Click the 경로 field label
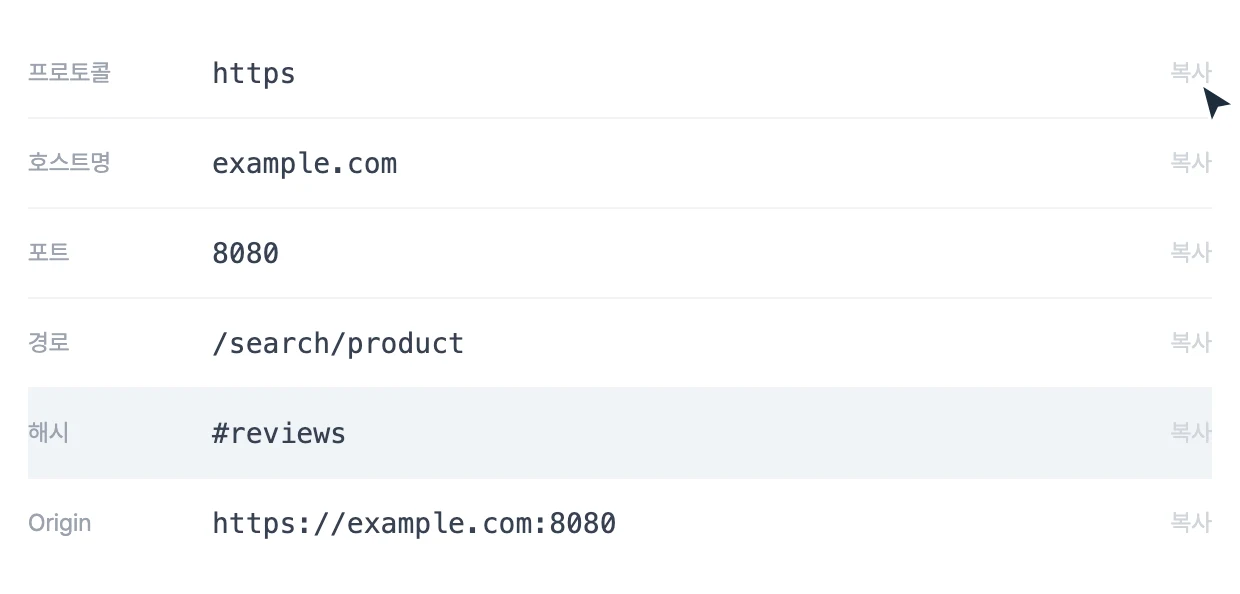Viewport: 1240px width, 594px height. coord(49,343)
